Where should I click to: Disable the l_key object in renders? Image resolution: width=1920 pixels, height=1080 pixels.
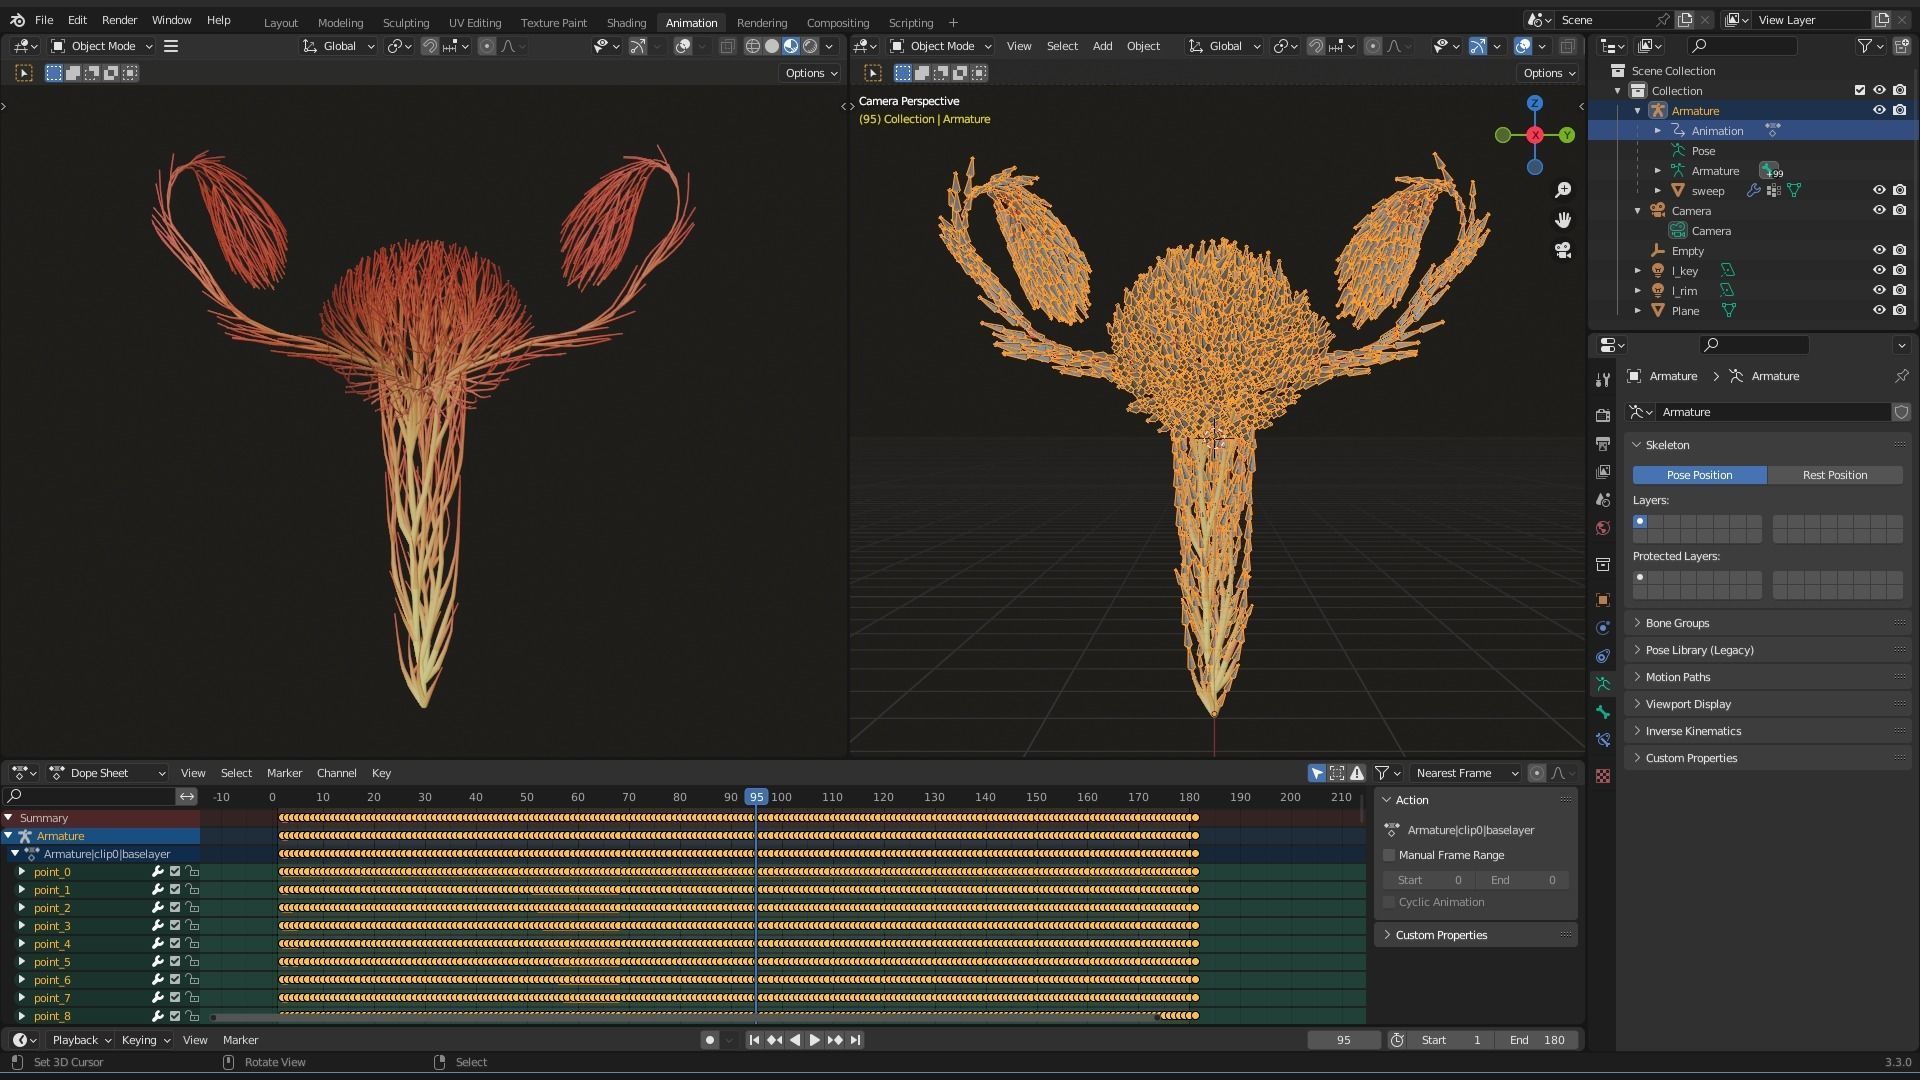[x=1899, y=270]
